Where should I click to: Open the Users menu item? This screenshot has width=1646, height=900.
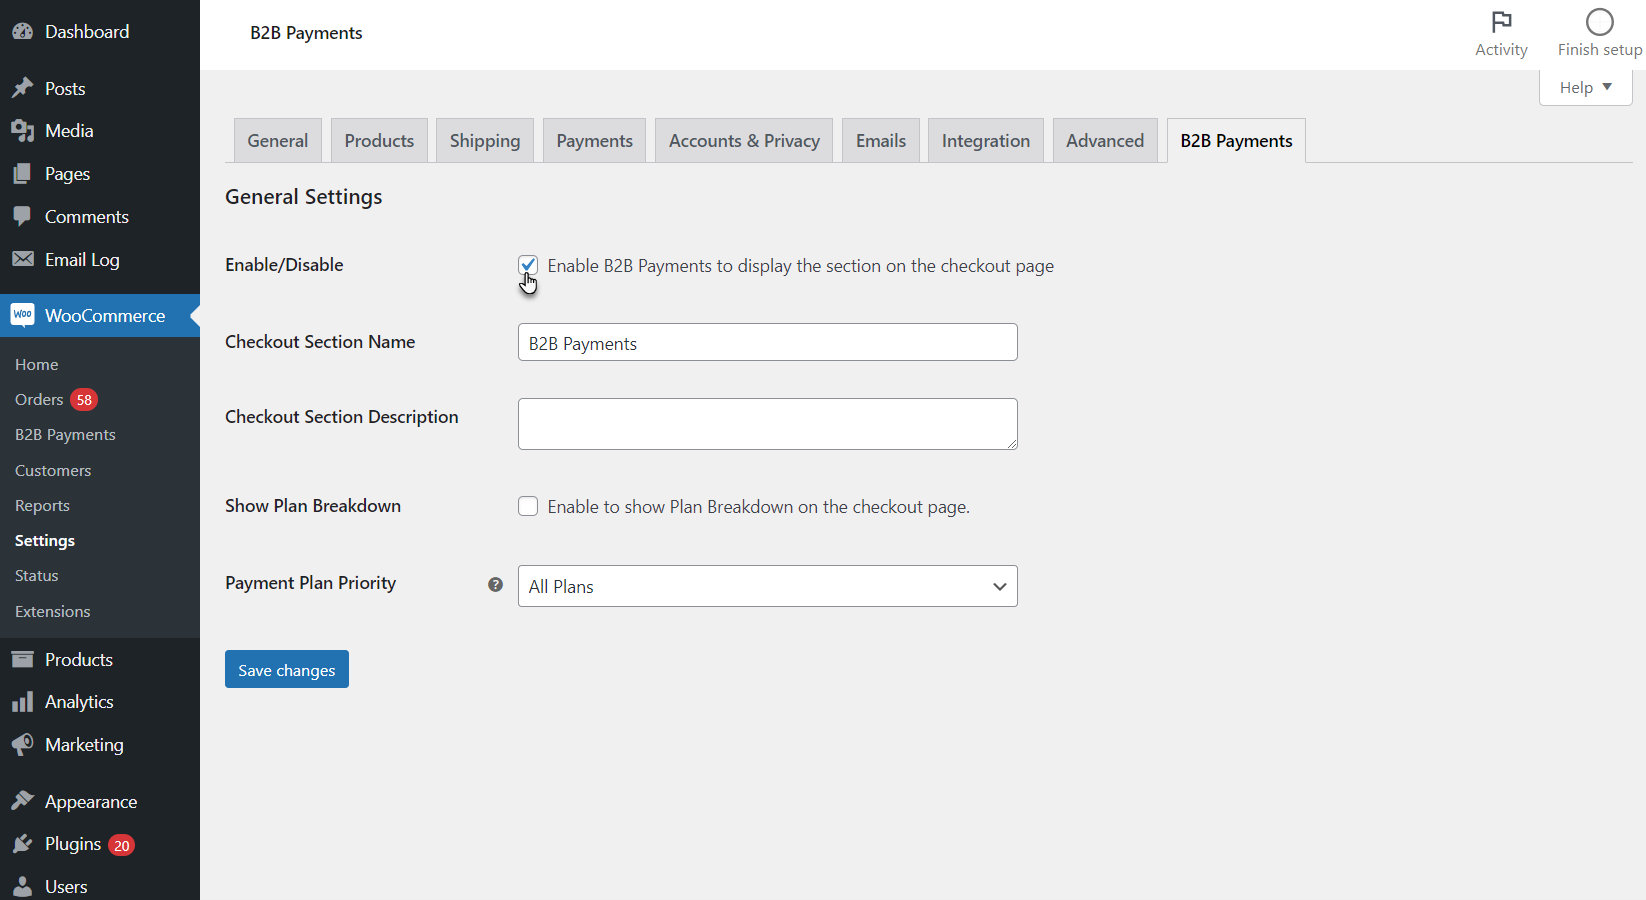click(100, 887)
